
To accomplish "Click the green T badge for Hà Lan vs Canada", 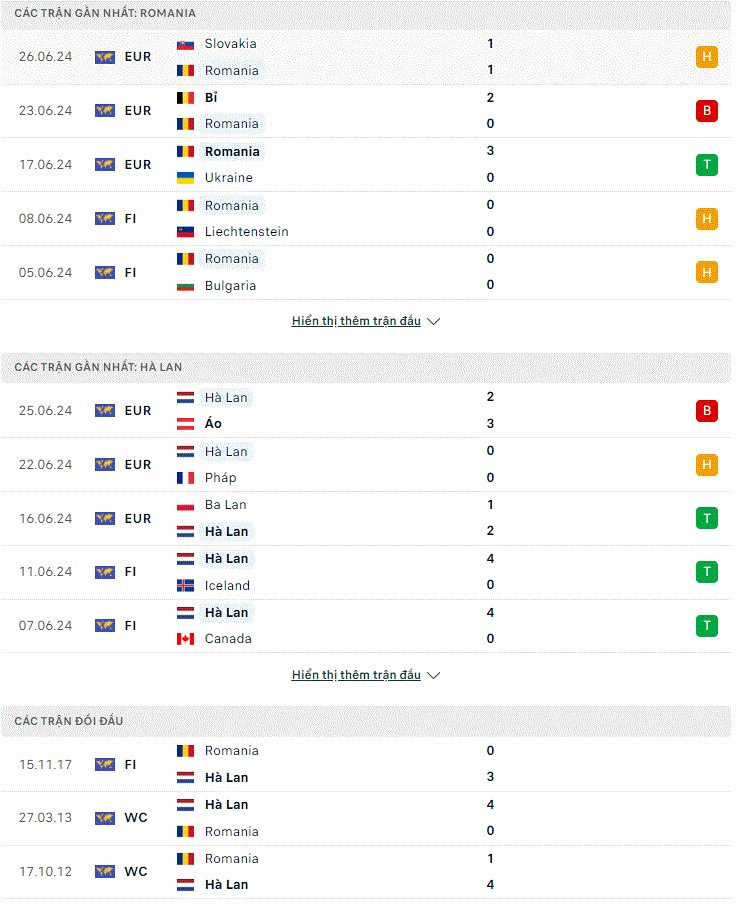I will tap(707, 626).
